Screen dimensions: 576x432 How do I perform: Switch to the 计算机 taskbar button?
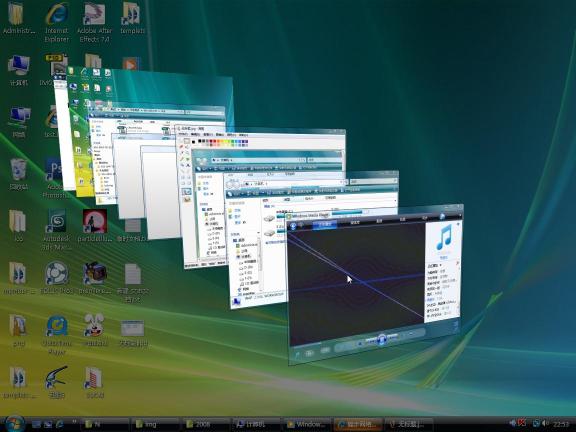click(x=256, y=424)
